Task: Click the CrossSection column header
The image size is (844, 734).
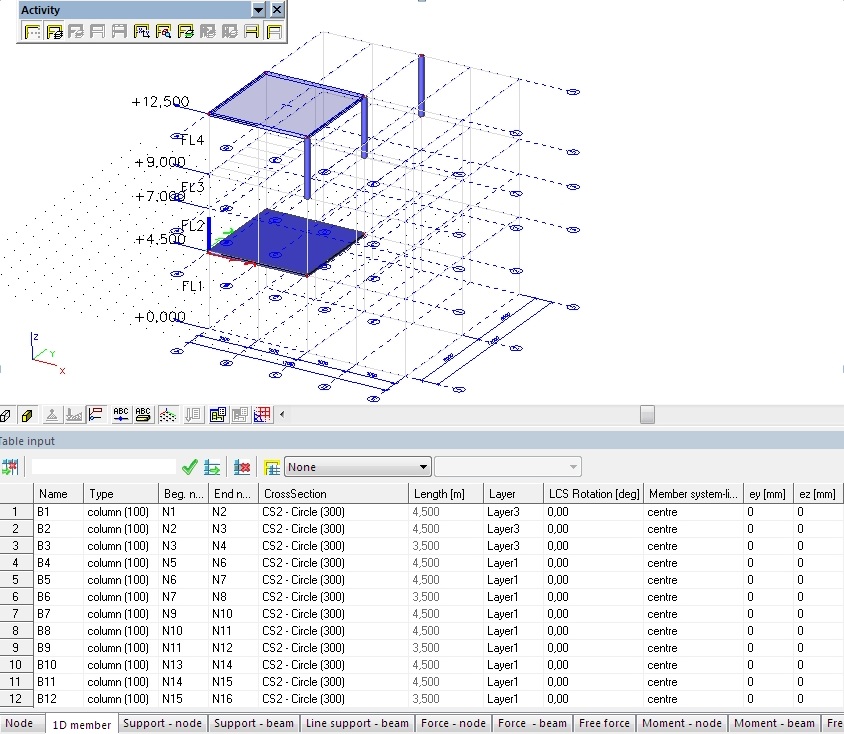Action: pos(334,493)
